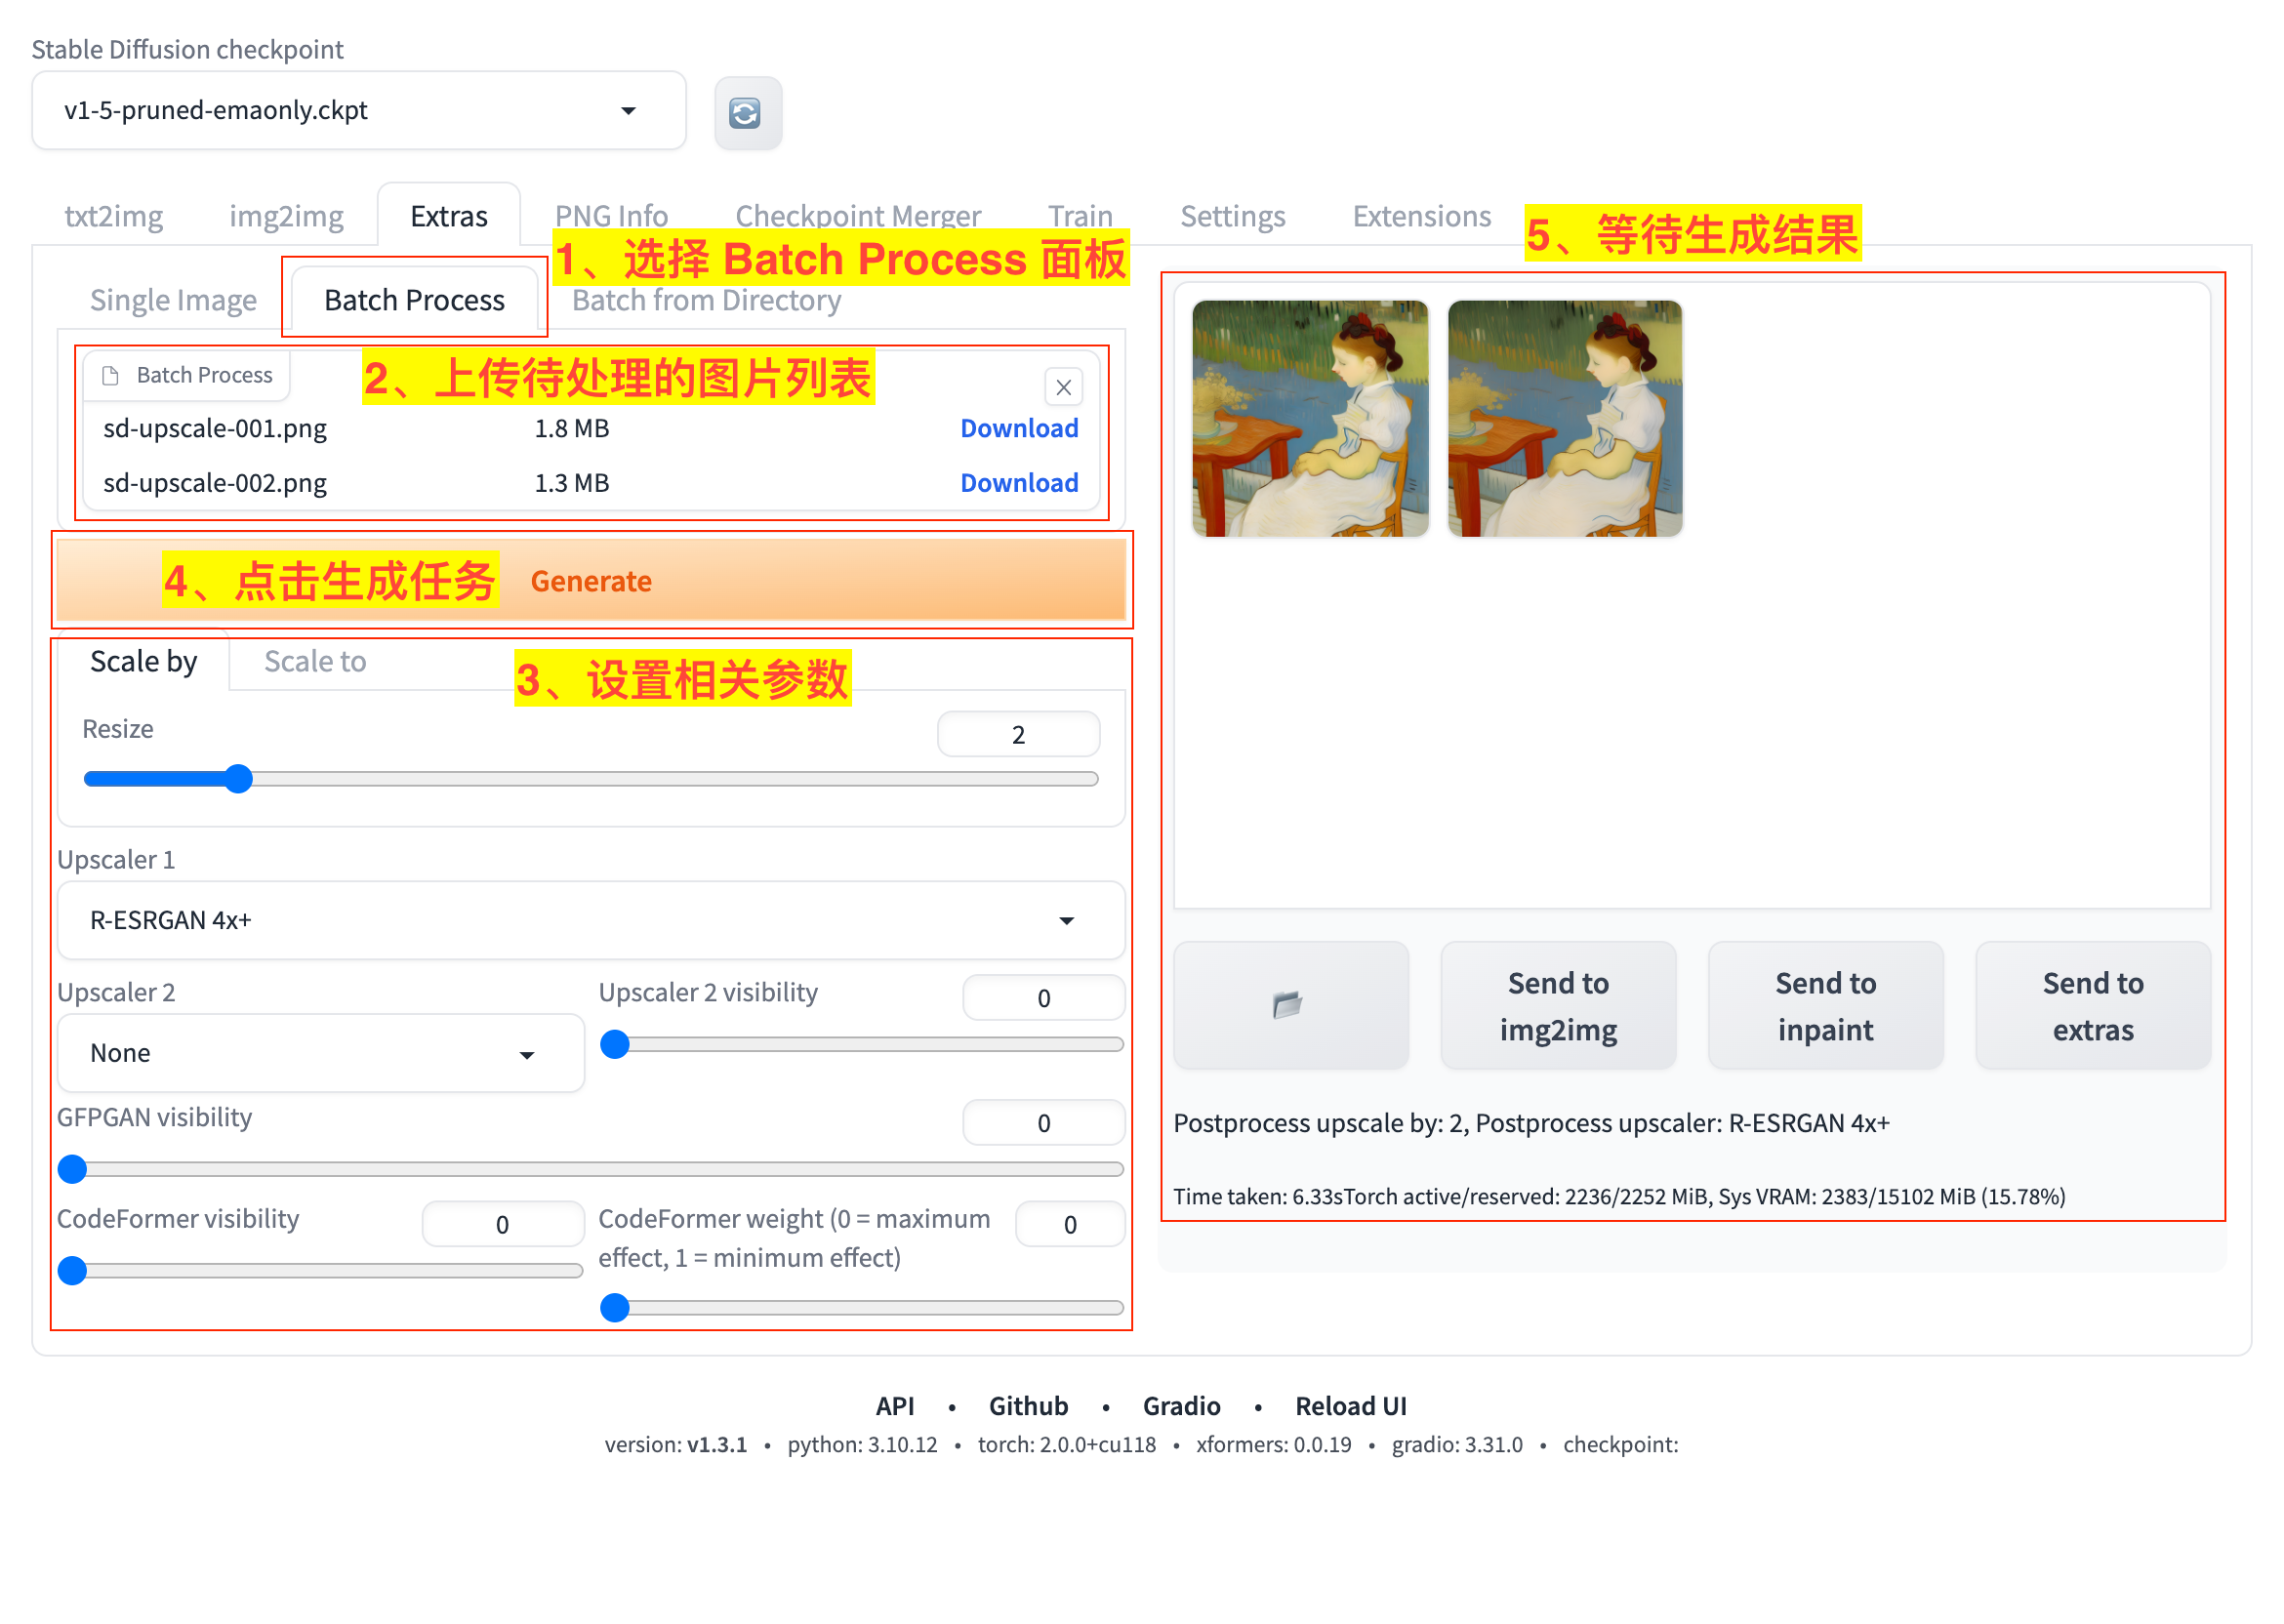Send the result to inpaint

tap(1825, 1005)
